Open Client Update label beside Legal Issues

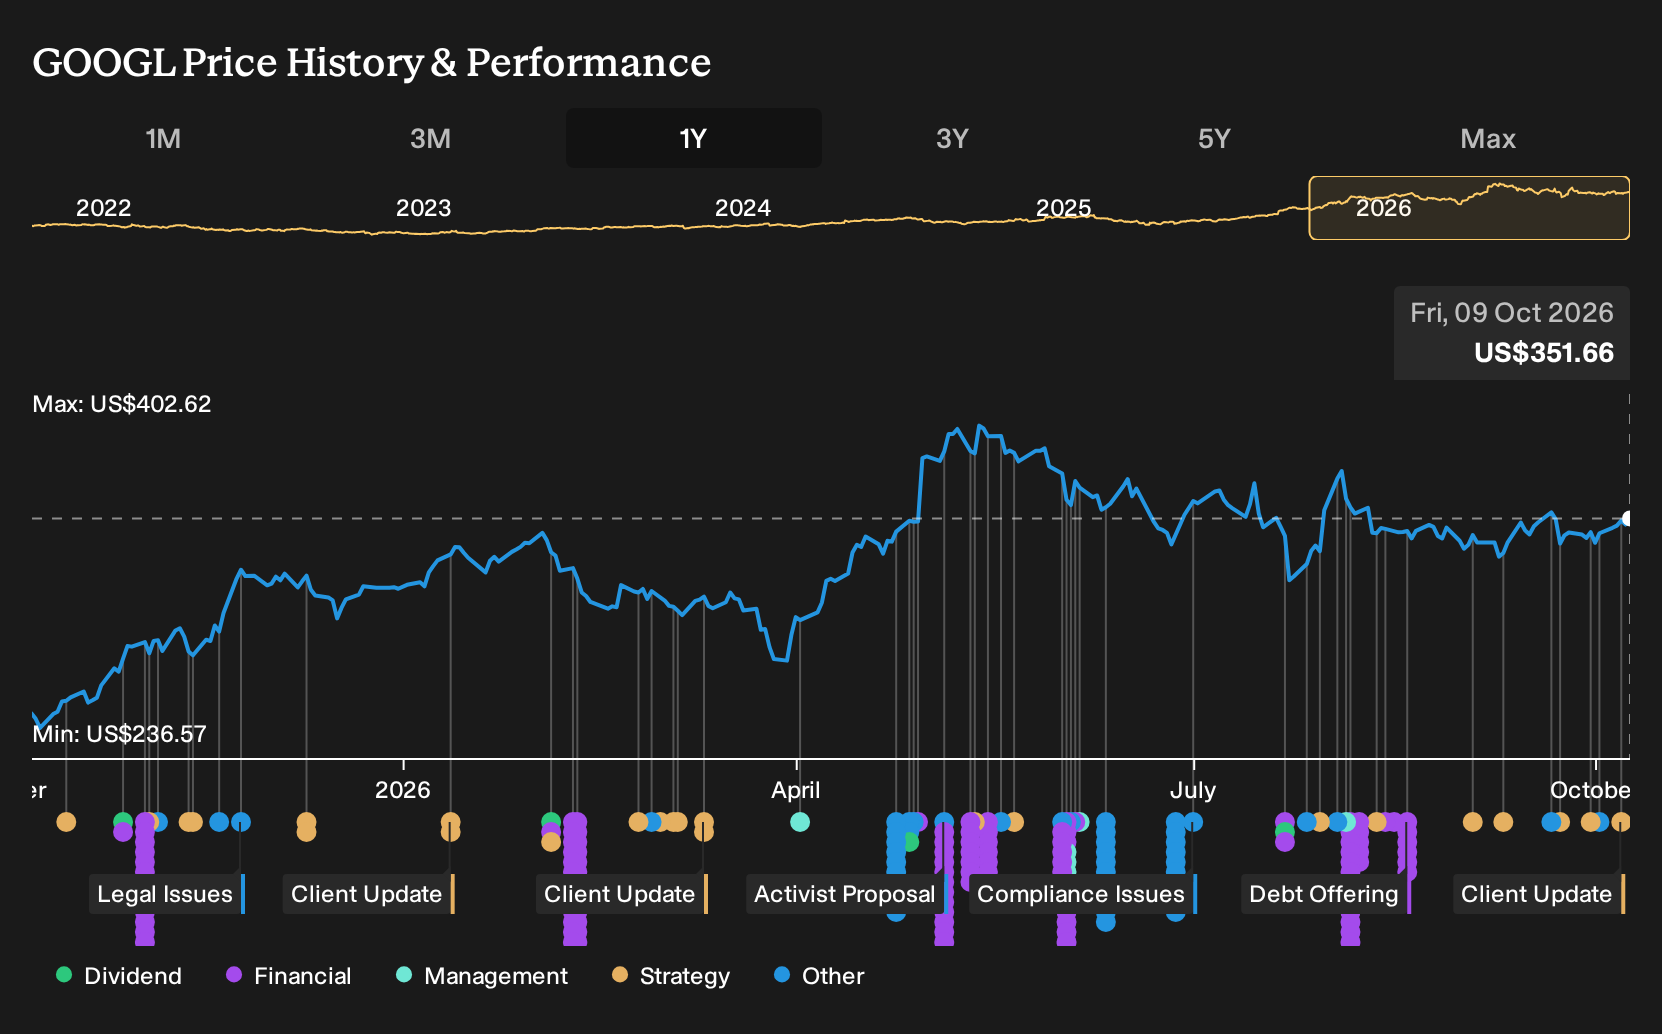(368, 894)
